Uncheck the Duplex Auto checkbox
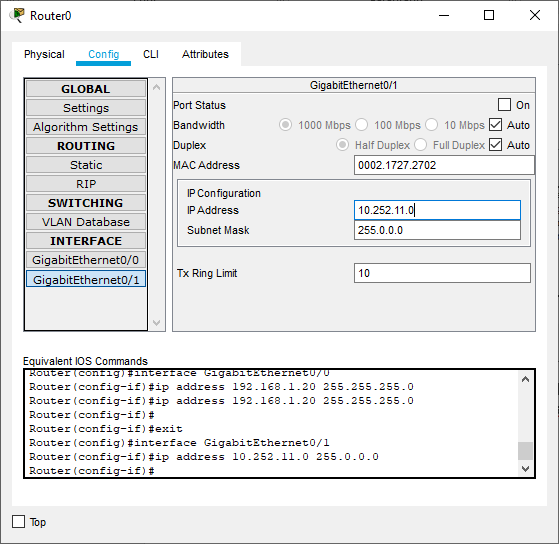 click(496, 145)
